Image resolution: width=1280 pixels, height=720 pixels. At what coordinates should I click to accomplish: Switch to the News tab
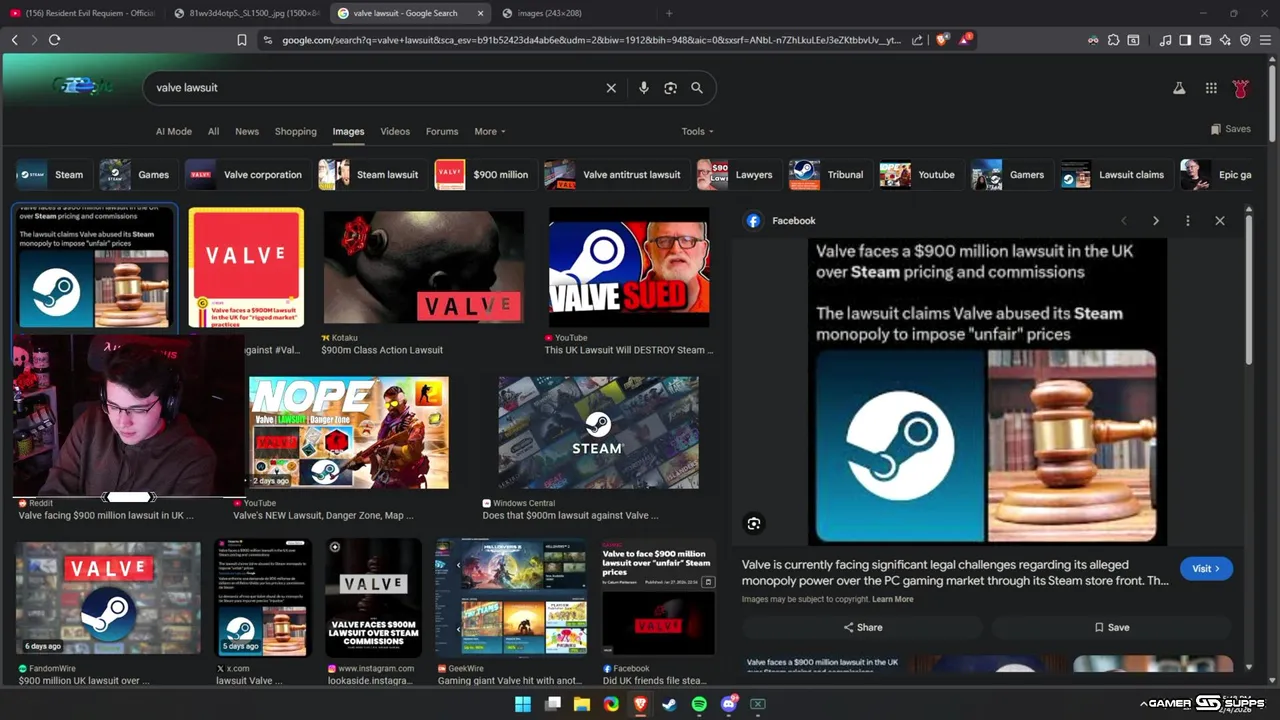point(247,131)
